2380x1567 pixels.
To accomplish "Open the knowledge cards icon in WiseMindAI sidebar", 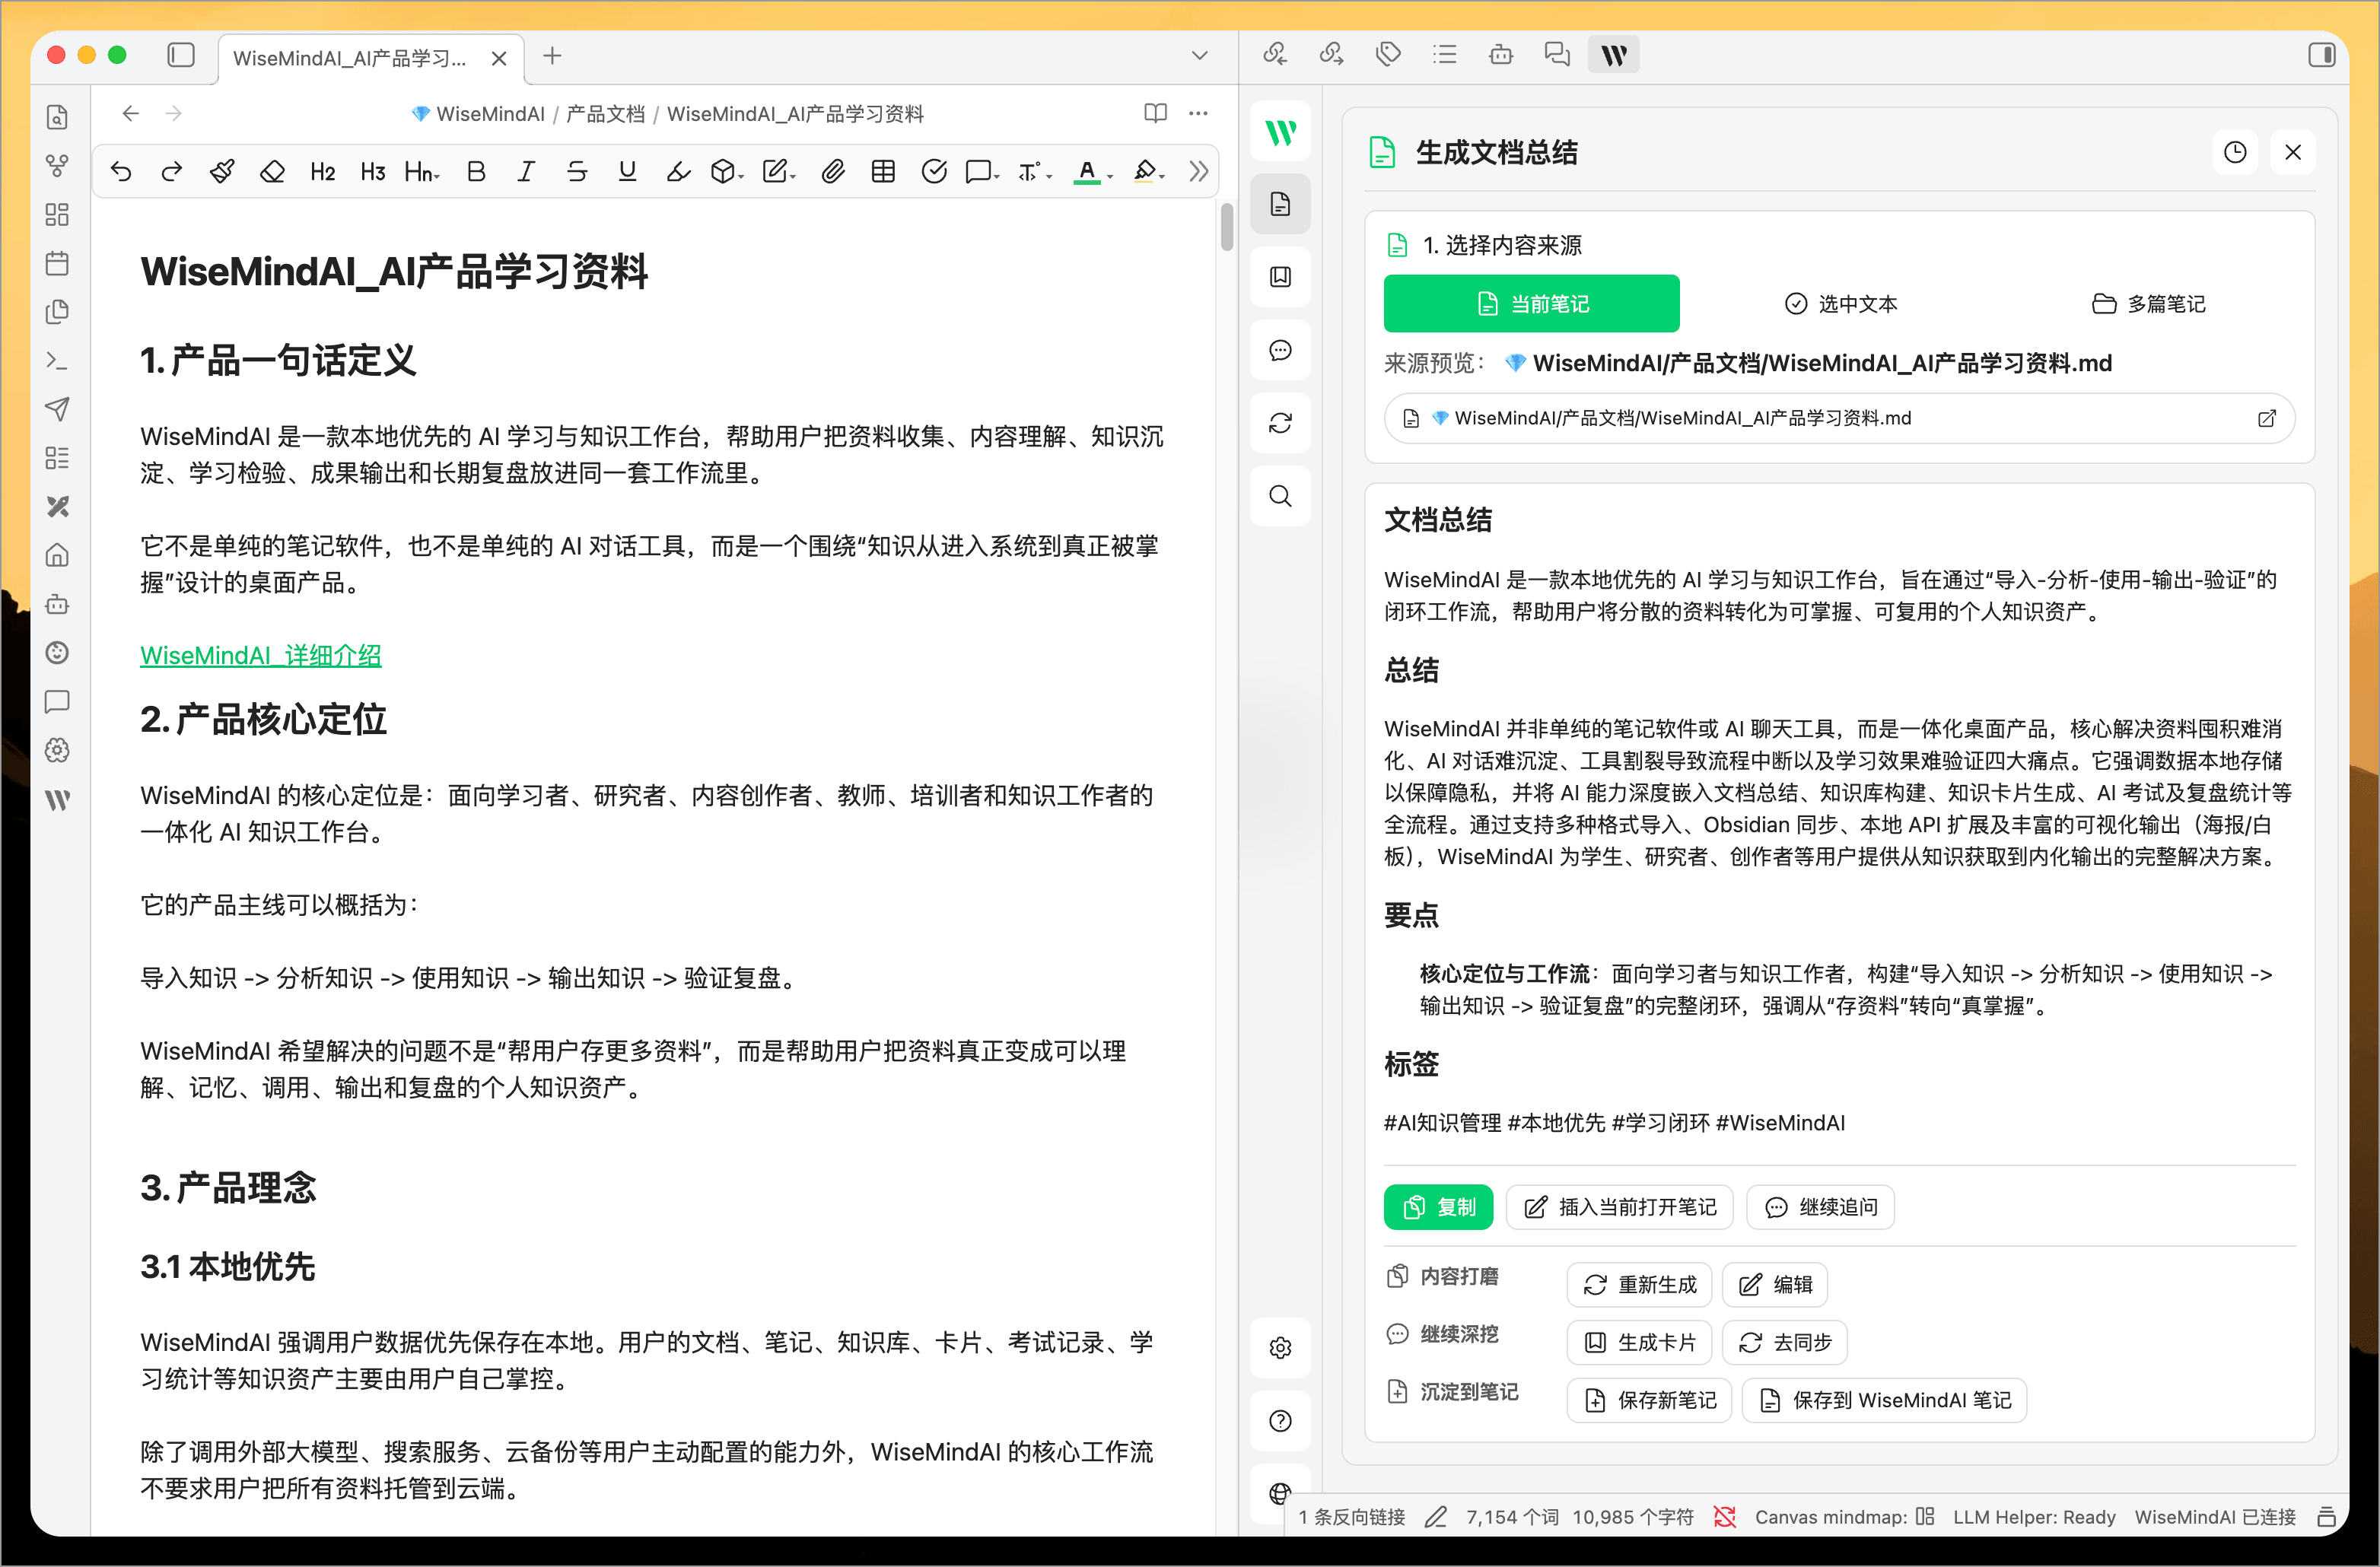I will click(x=1280, y=277).
